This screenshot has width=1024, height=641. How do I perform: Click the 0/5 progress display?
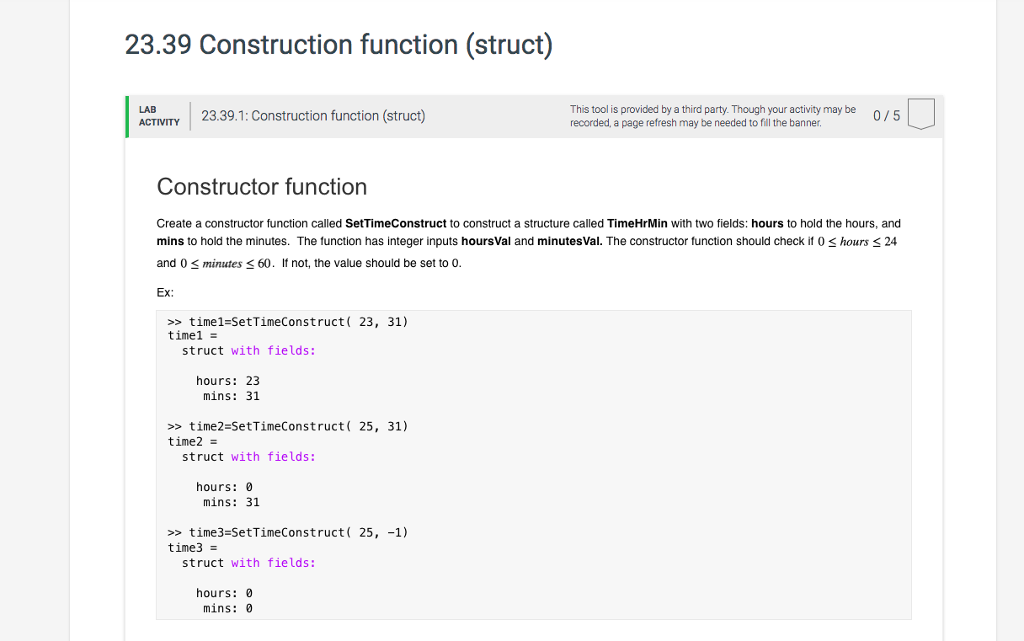(884, 115)
